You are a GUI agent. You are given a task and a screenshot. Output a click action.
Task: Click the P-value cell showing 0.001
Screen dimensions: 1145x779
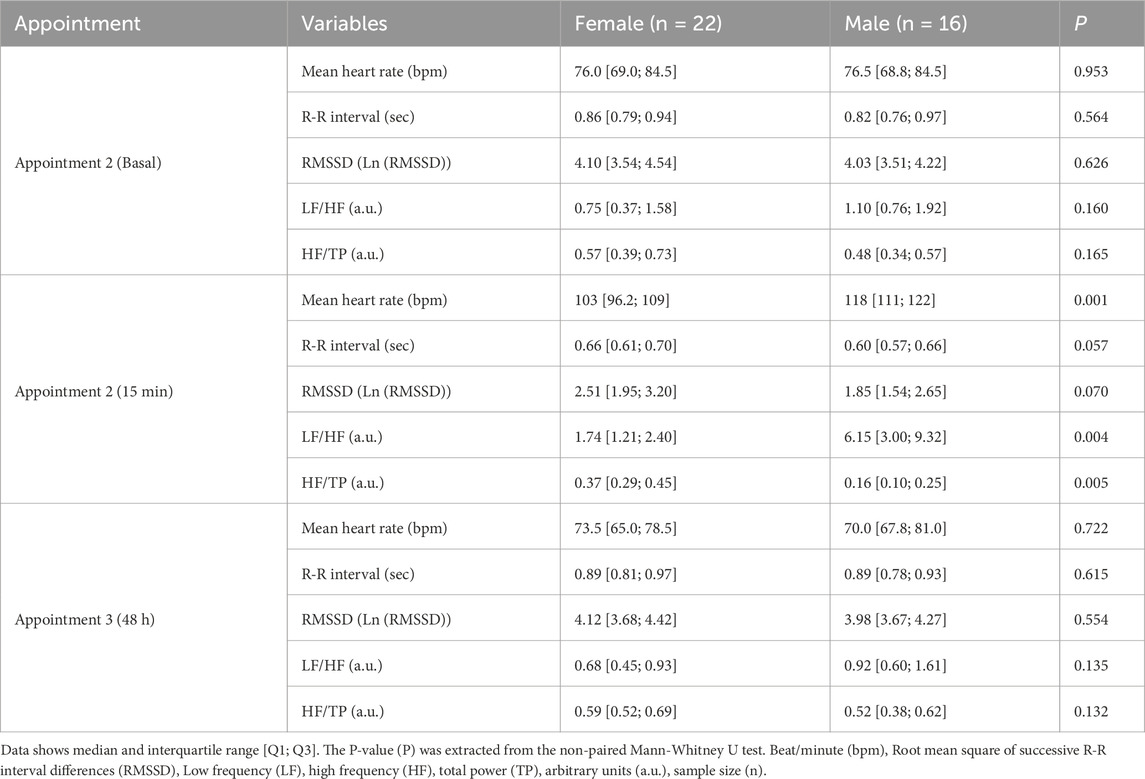pos(1092,299)
